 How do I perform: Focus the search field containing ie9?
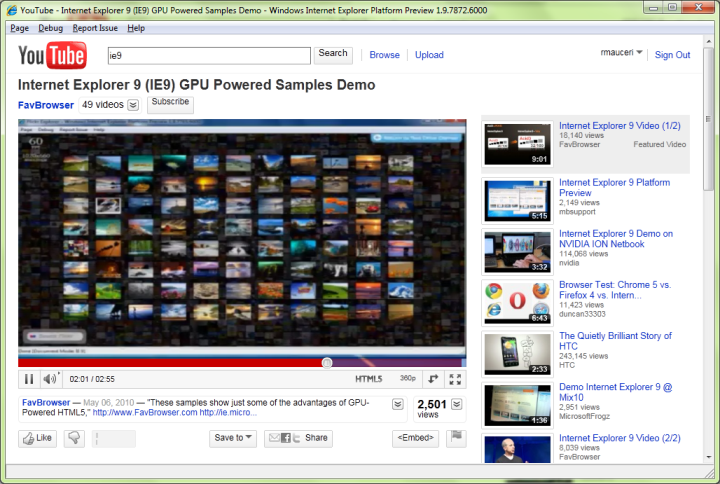[x=209, y=56]
